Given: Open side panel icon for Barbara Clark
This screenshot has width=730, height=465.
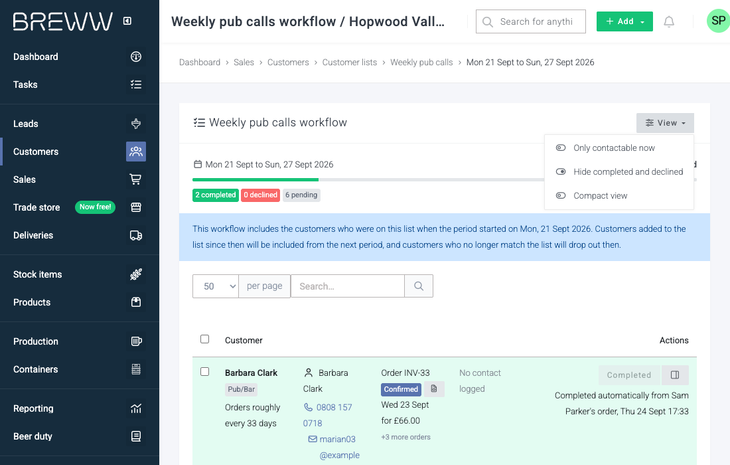Looking at the screenshot, I should click(675, 375).
